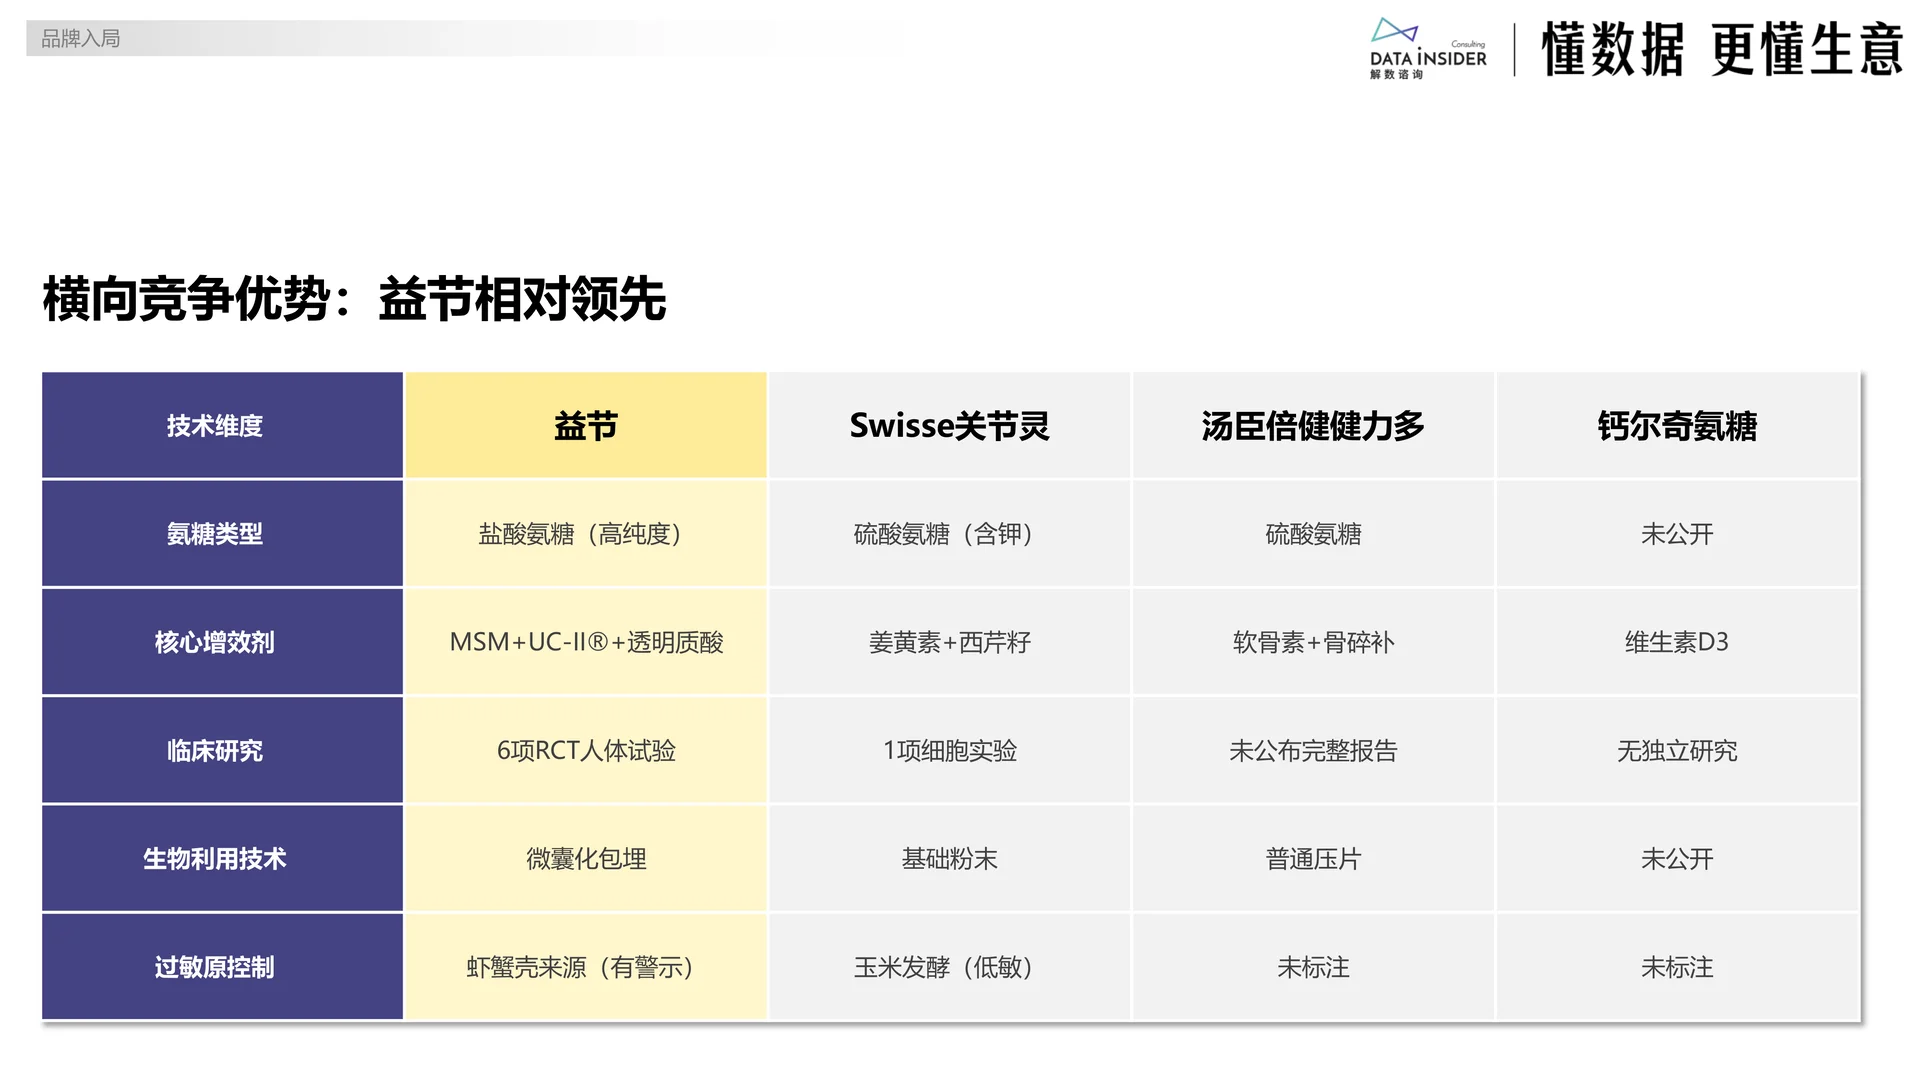This screenshot has width=1920, height=1080.
Task: Select the 姜黄素+西芹籽 cell
Action: tap(948, 642)
